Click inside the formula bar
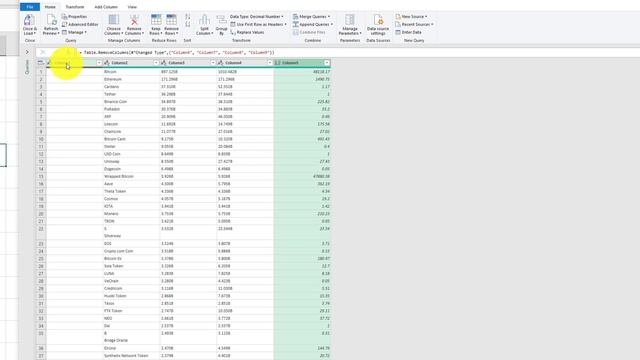 [x=359, y=53]
